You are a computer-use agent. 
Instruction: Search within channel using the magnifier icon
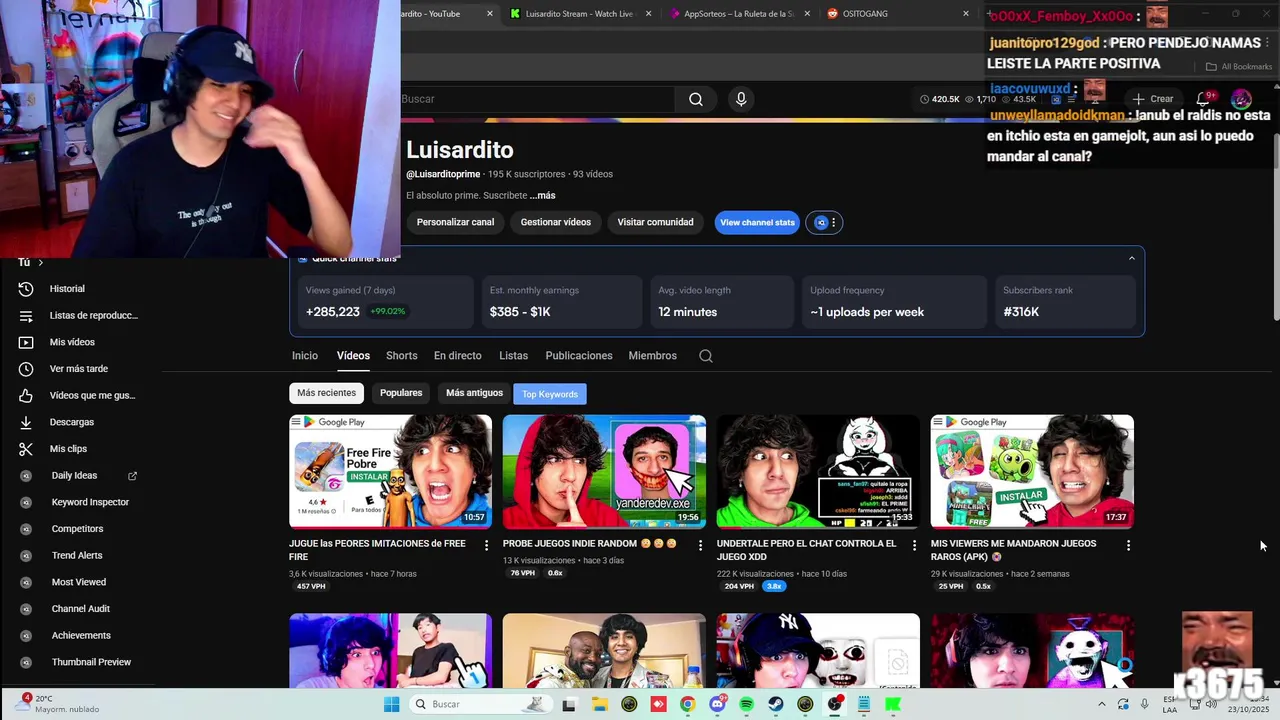click(x=706, y=356)
